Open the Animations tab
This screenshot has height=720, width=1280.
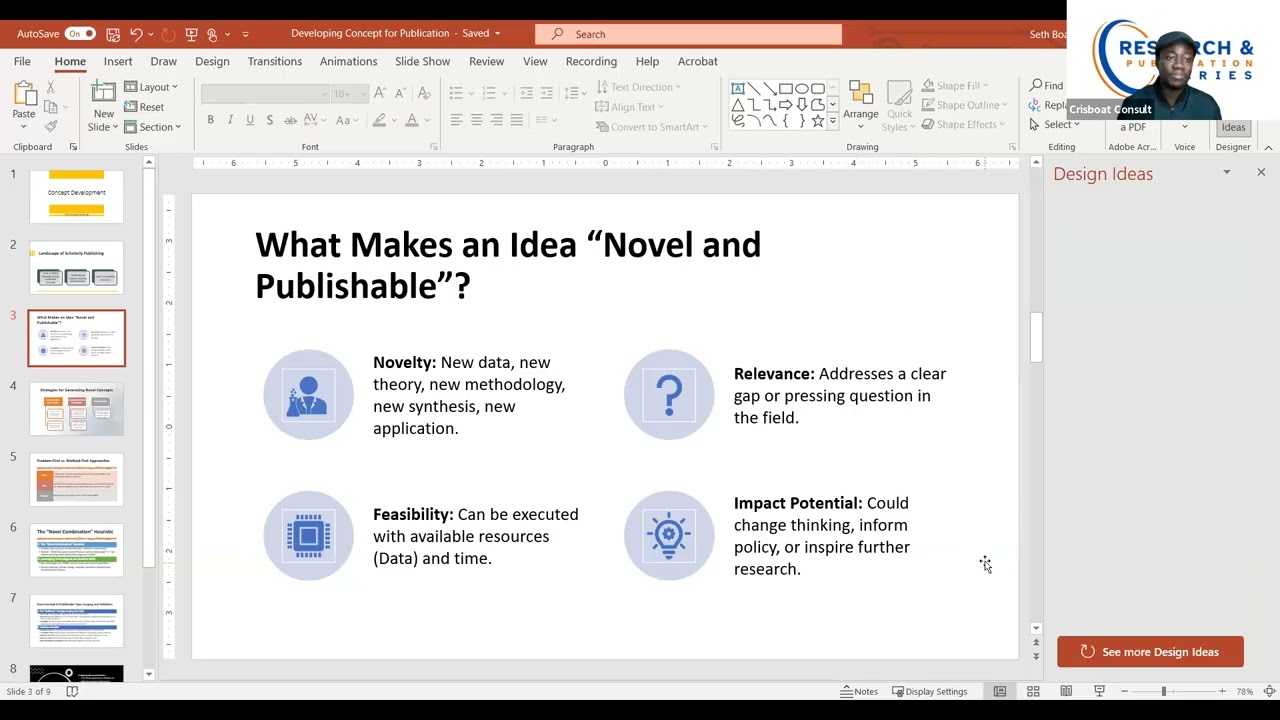click(x=348, y=61)
